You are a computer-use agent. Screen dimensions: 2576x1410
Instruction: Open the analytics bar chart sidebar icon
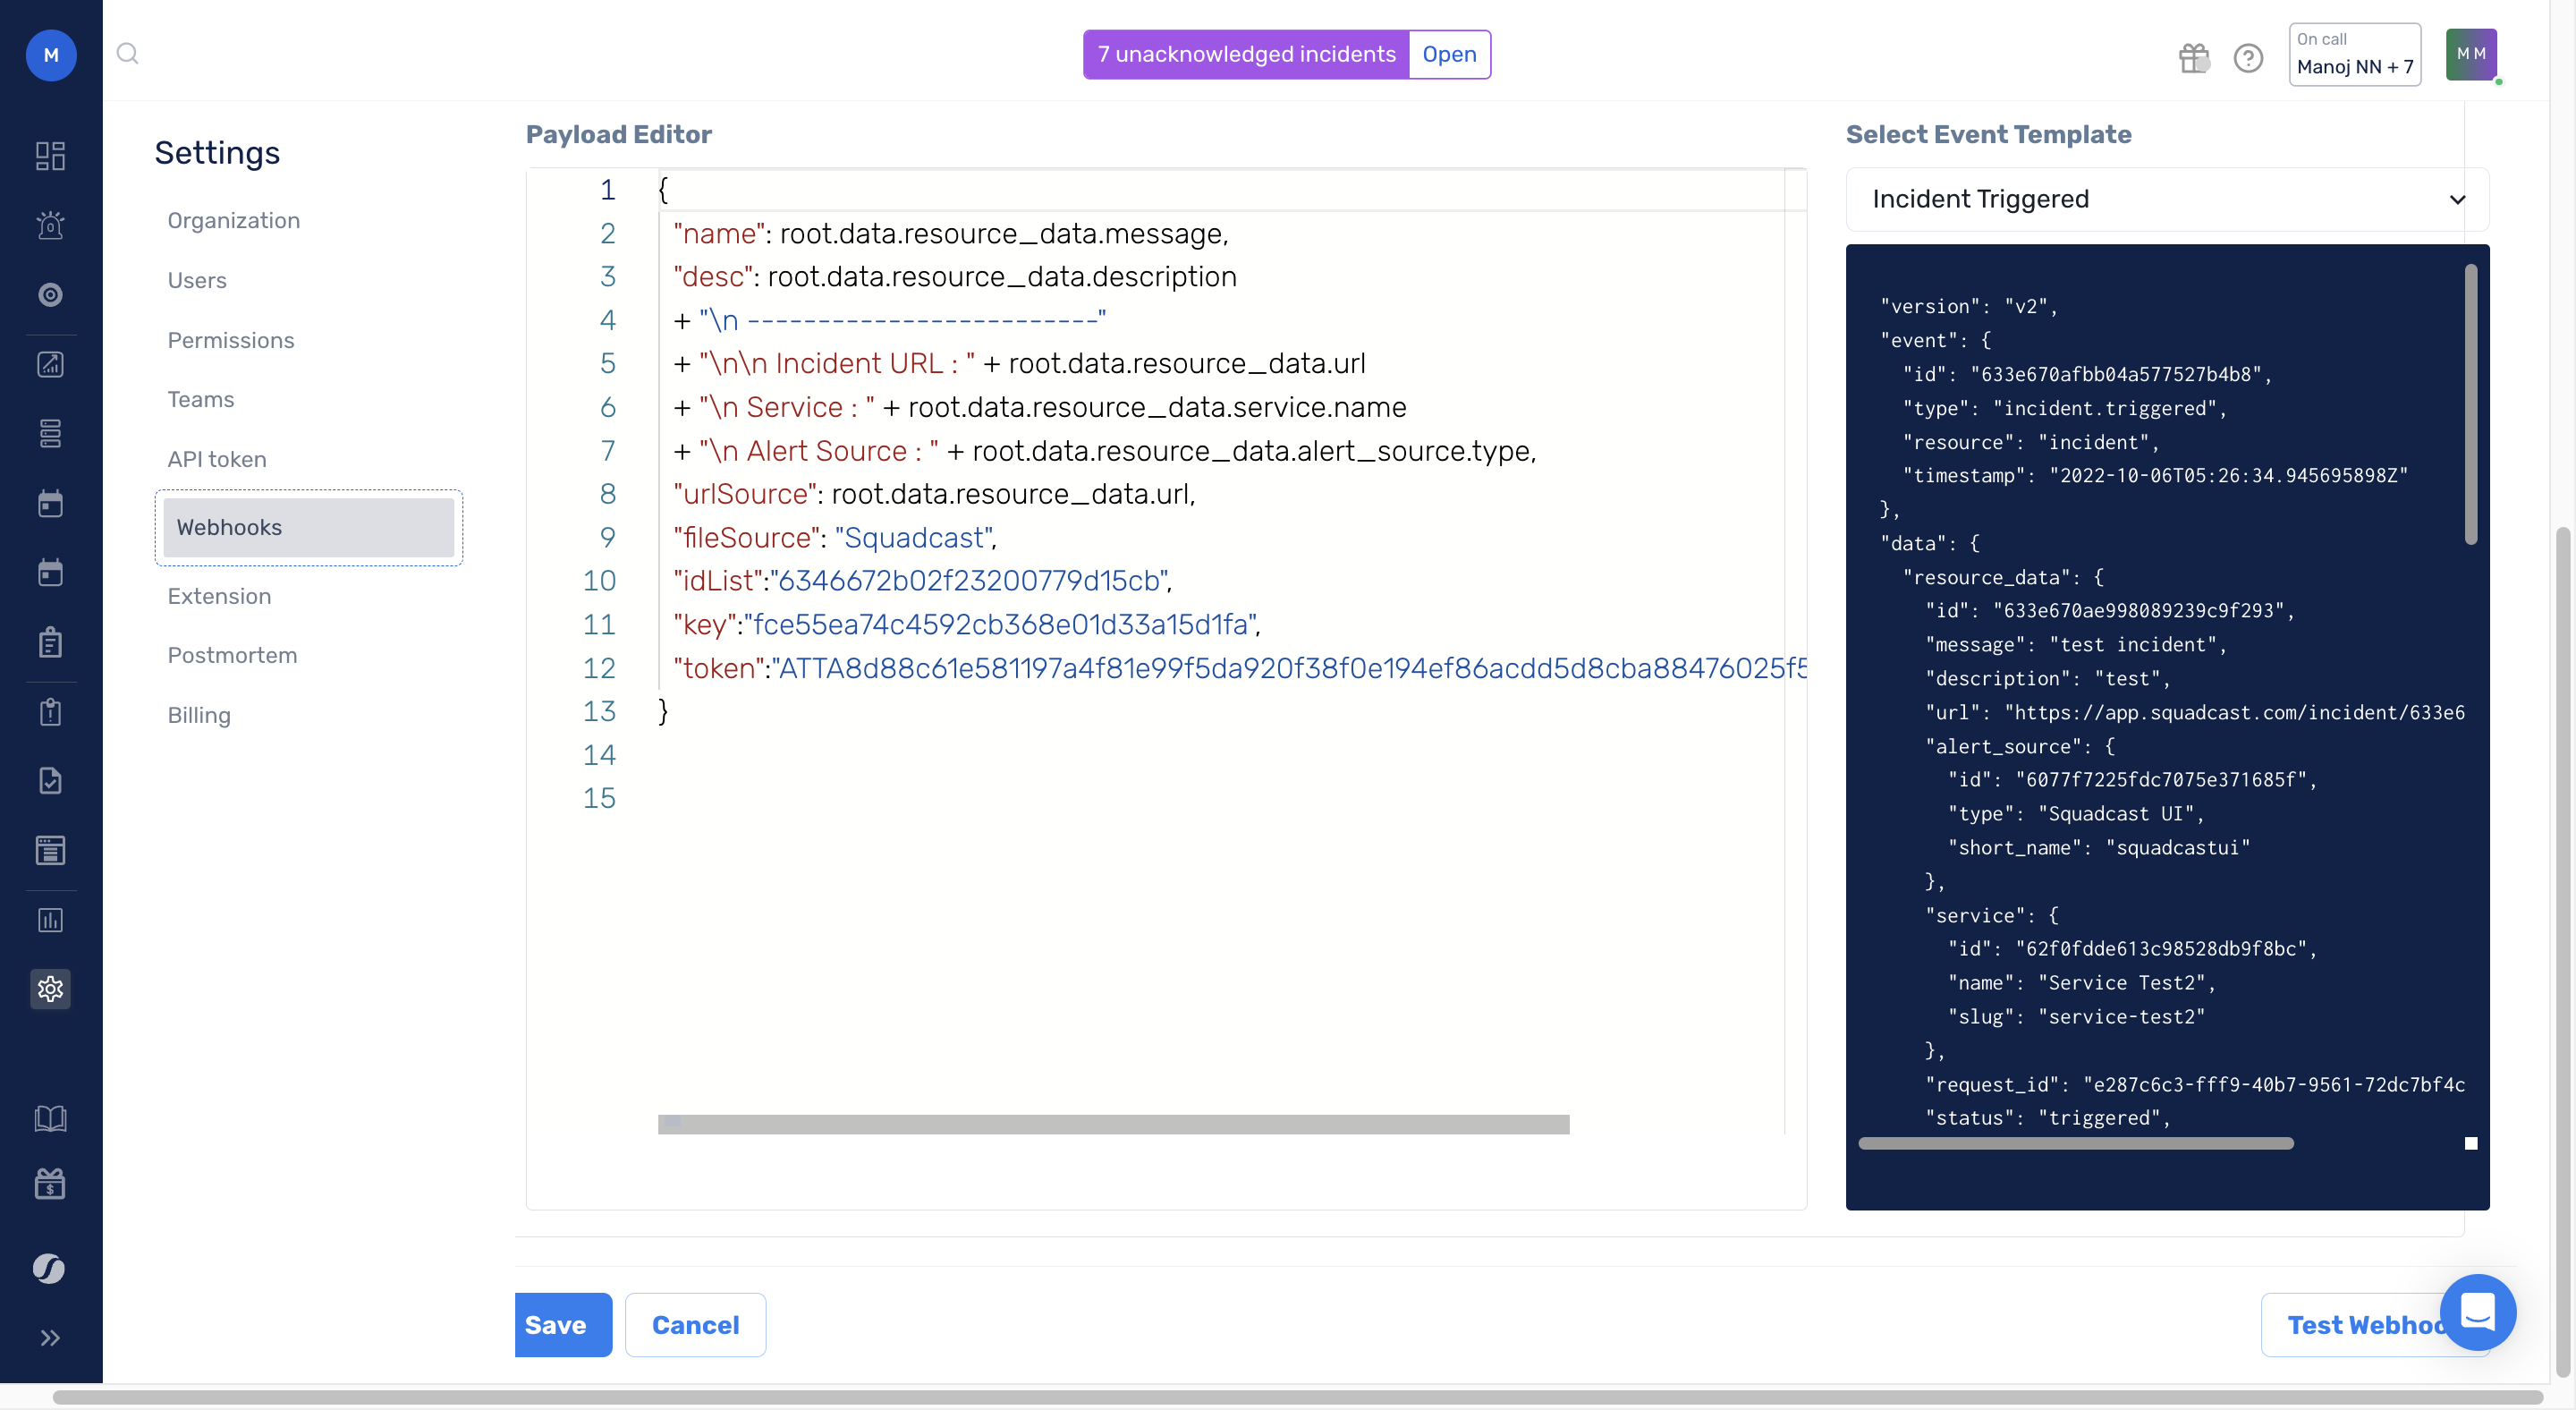50,920
